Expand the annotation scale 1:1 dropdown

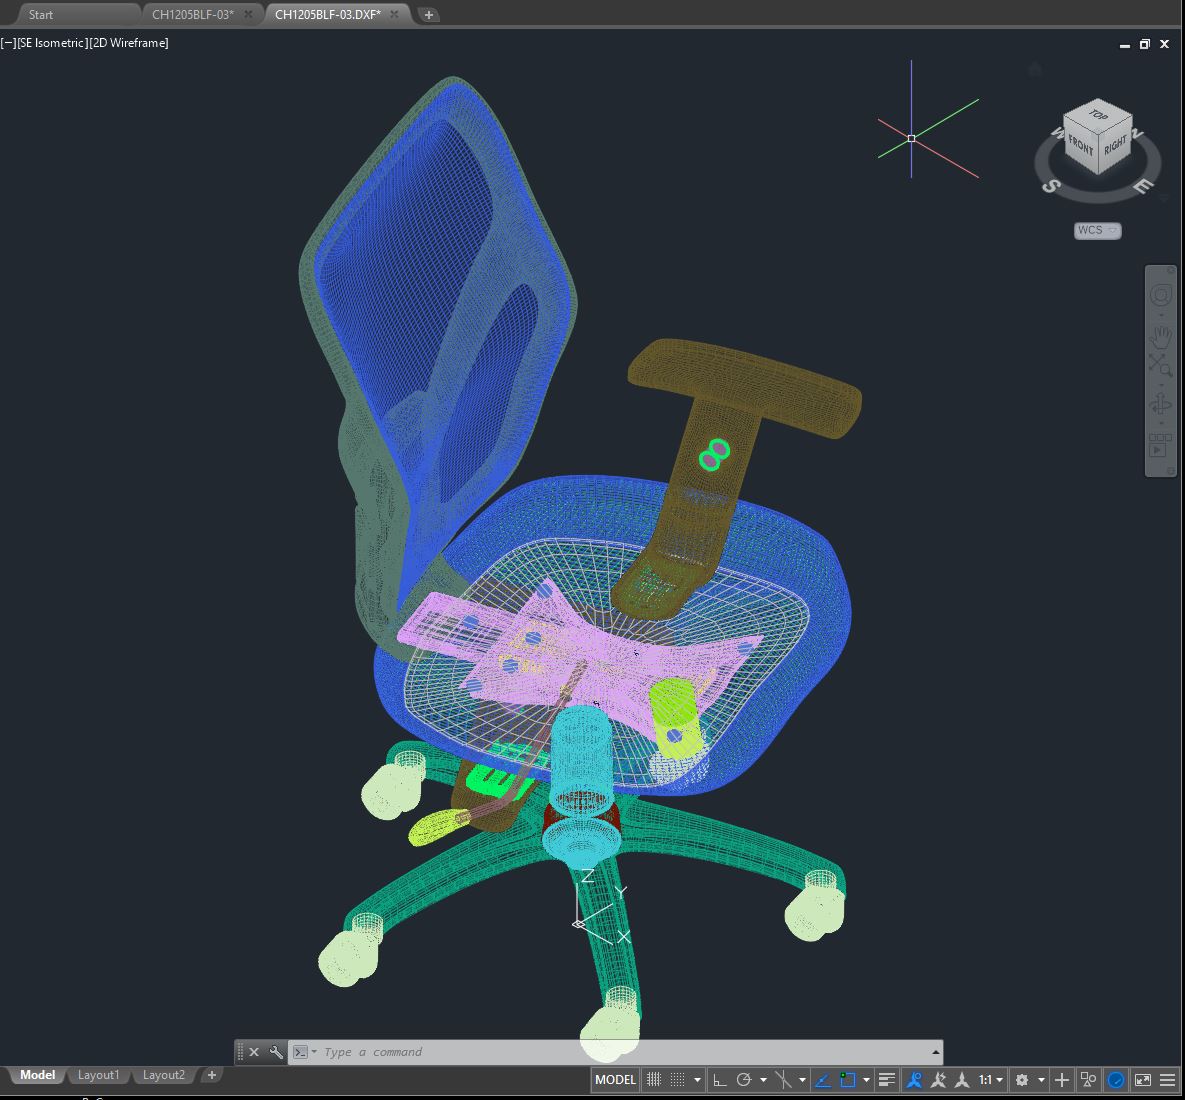click(x=990, y=1080)
